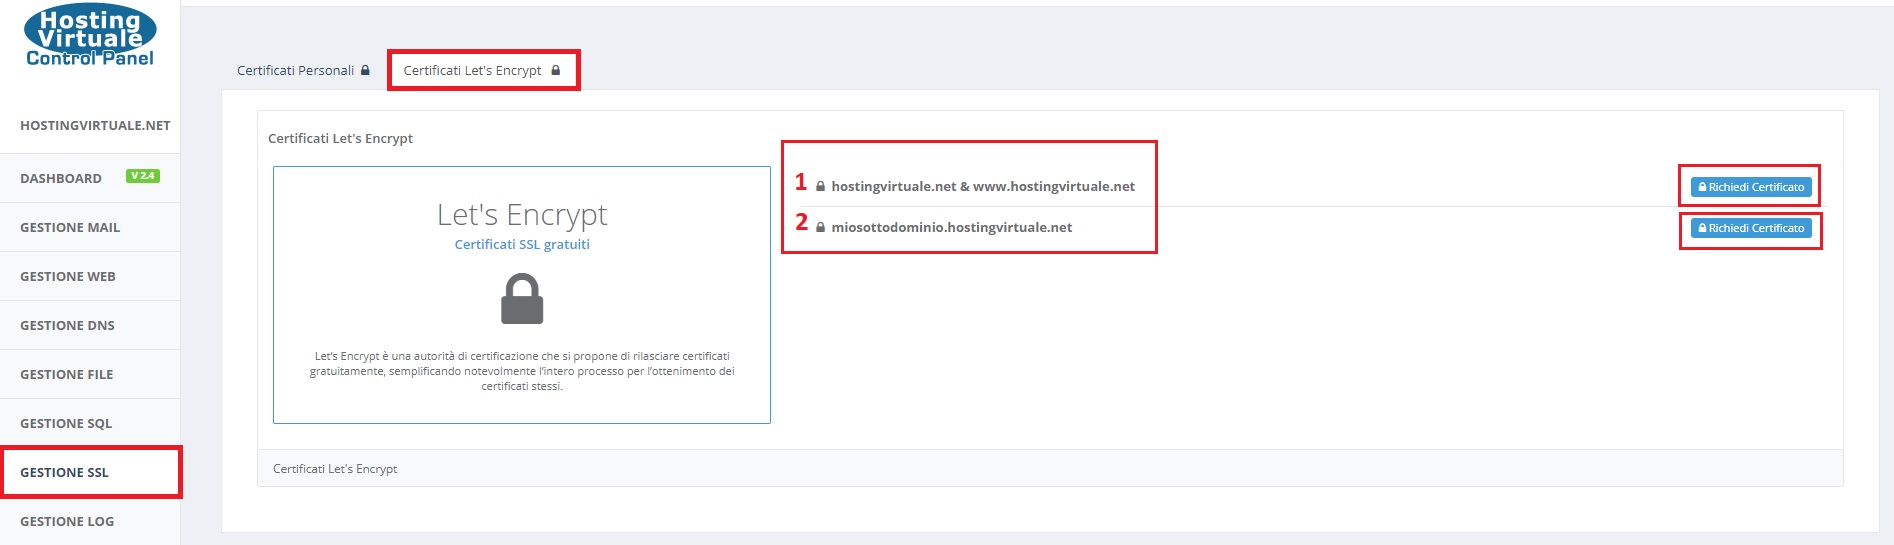
Task: Click the lock icon on Certificati Let's Encrypt tab
Action: (x=556, y=70)
